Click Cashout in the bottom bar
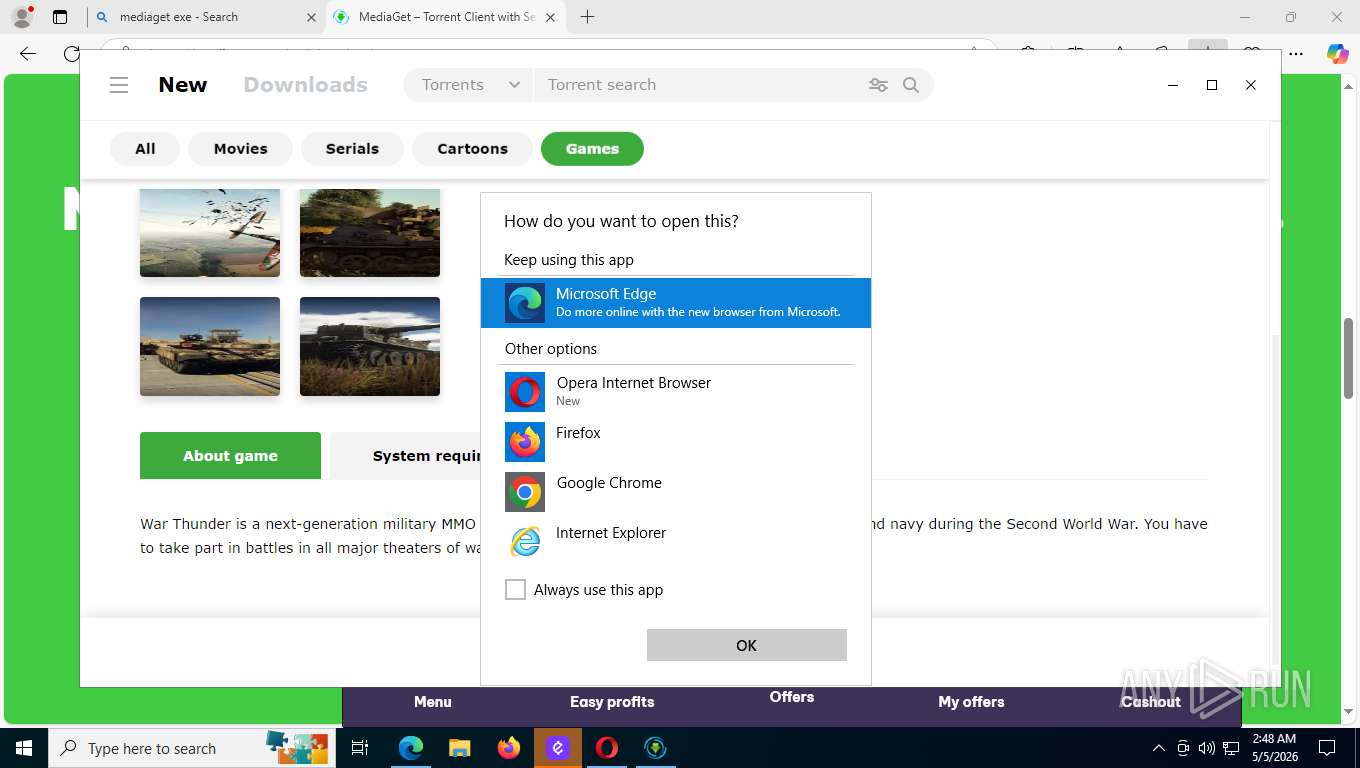The image size is (1360, 768). (x=1151, y=702)
